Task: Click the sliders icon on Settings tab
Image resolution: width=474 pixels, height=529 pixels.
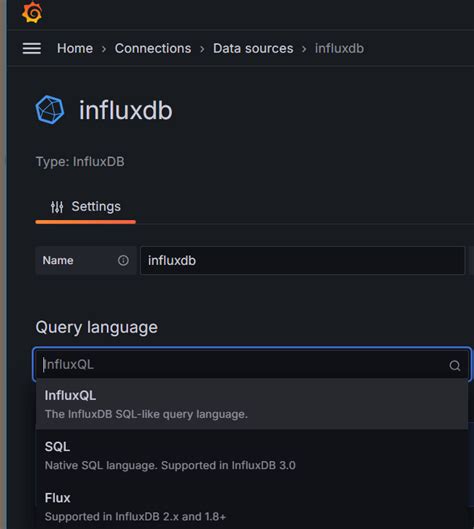Action: (x=57, y=207)
